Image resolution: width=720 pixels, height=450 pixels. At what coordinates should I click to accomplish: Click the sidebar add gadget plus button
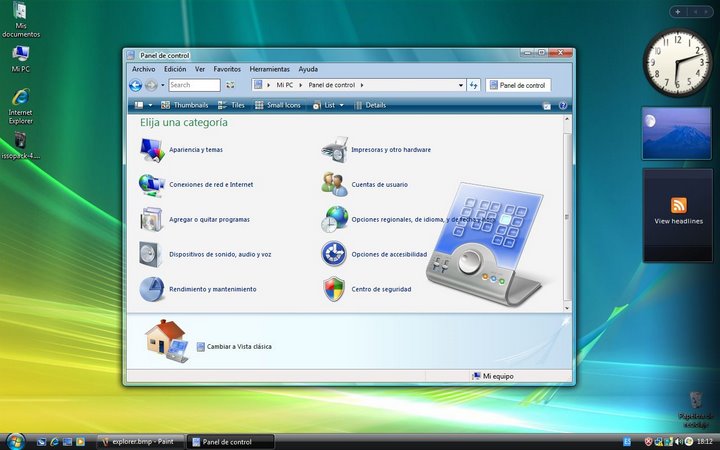point(678,12)
